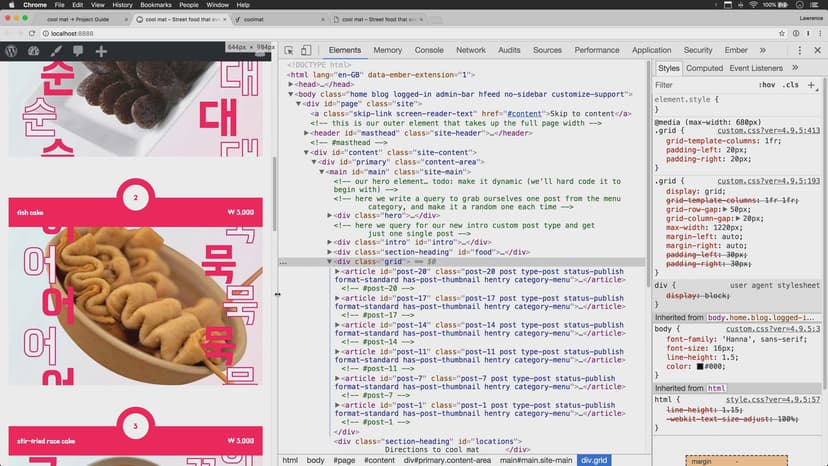
Task: Click the plus New content icon in admin bar
Action: 101,50
